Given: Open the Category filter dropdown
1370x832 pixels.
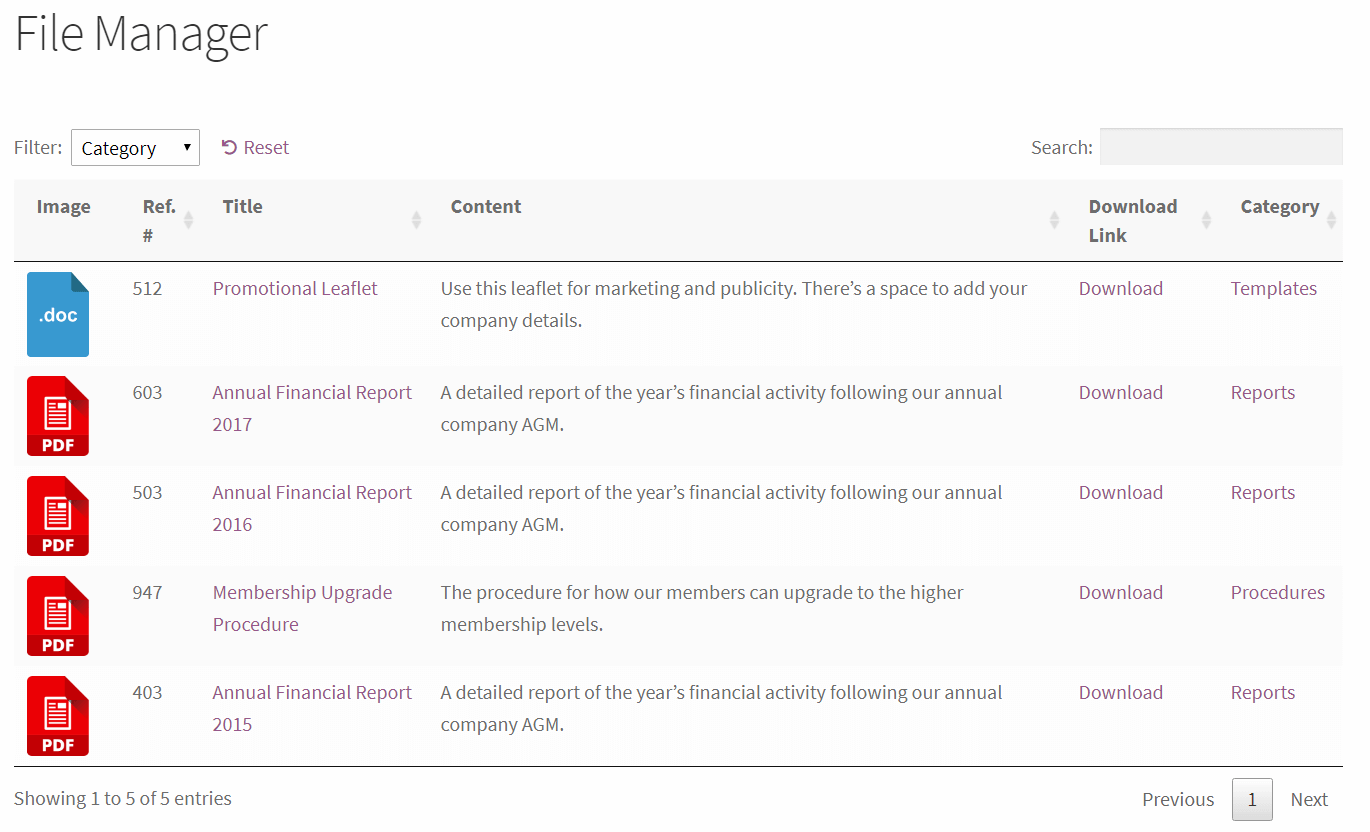Looking at the screenshot, I should [x=135, y=148].
